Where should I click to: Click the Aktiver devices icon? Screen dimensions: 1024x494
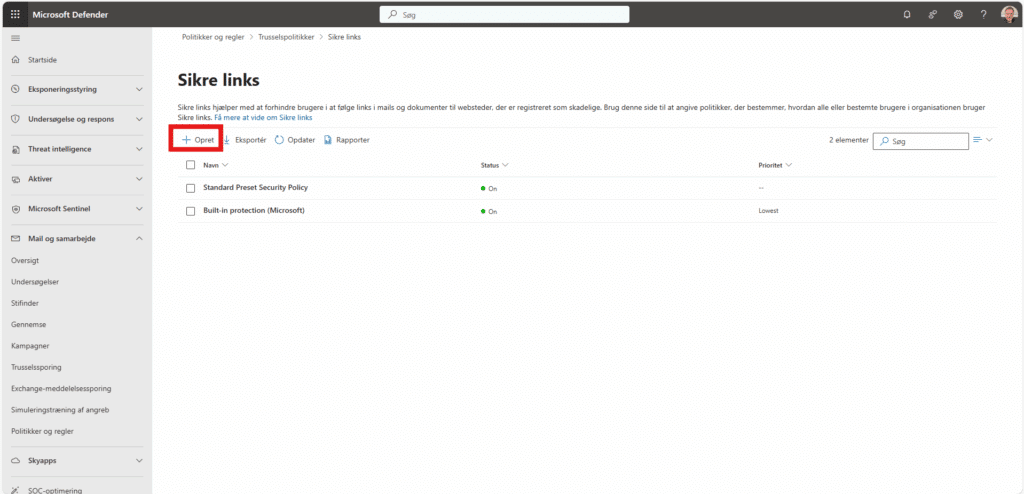point(16,179)
